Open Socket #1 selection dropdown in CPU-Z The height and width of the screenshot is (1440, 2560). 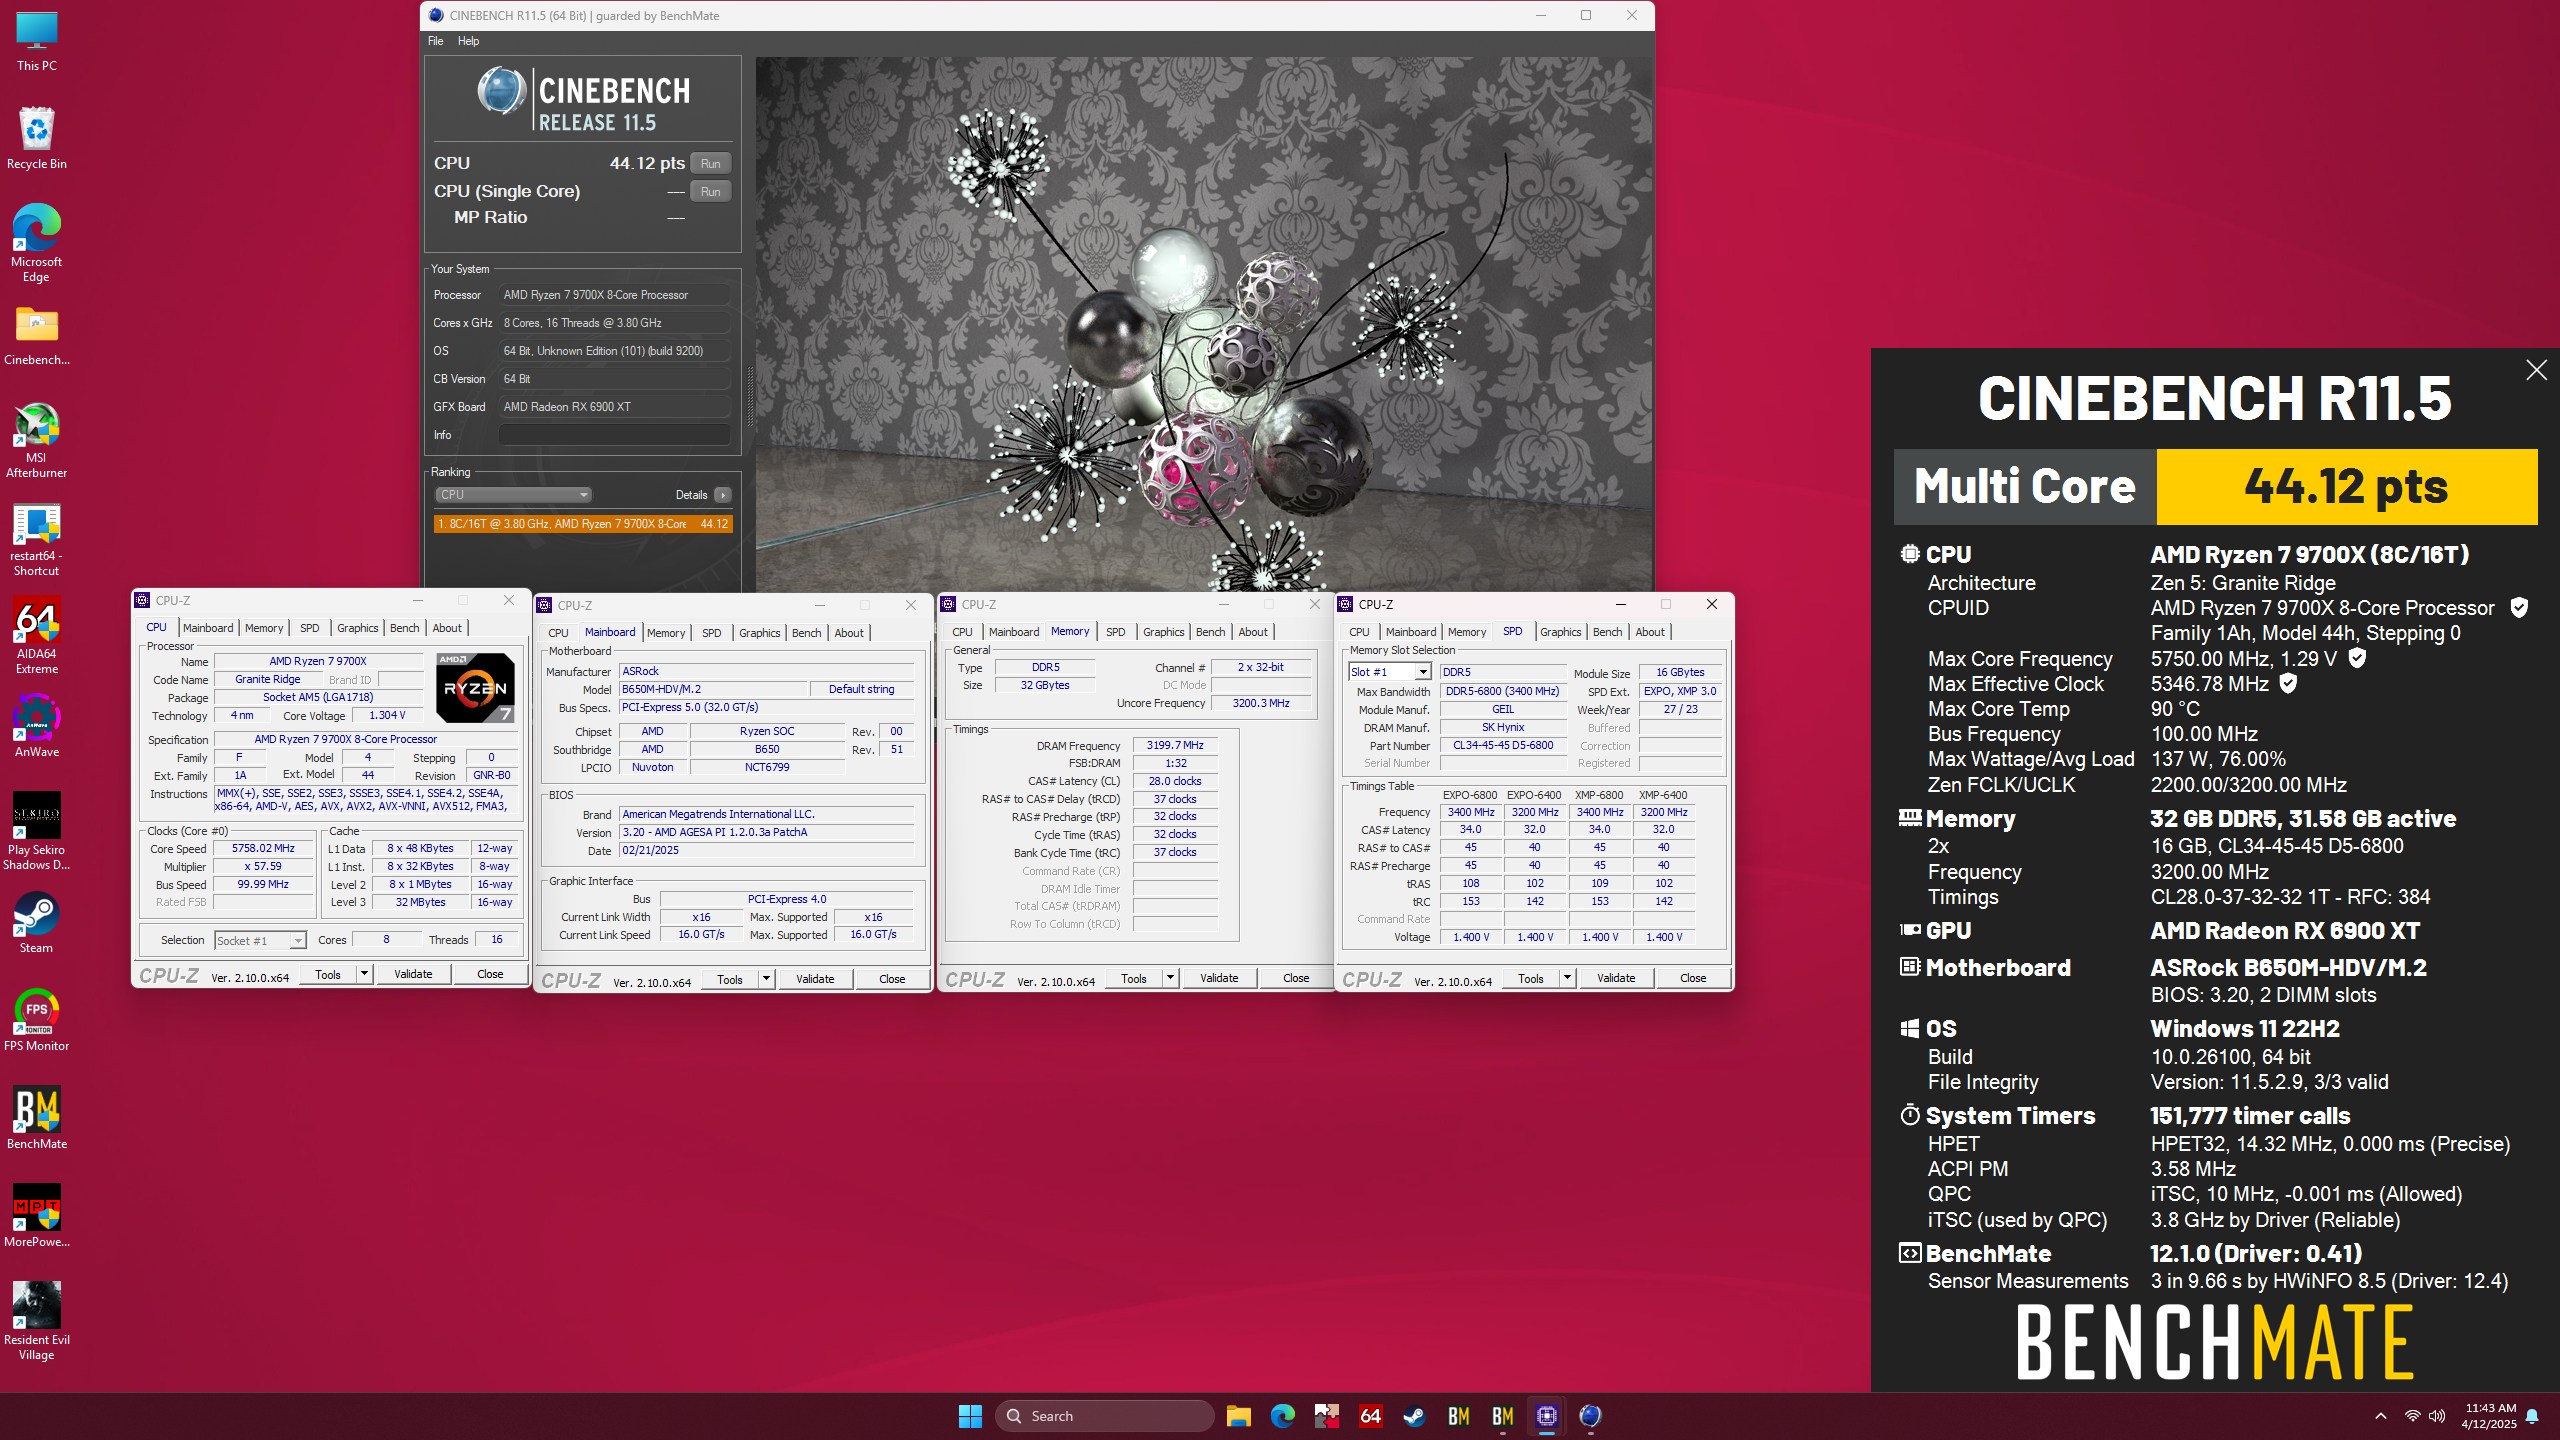click(x=260, y=941)
